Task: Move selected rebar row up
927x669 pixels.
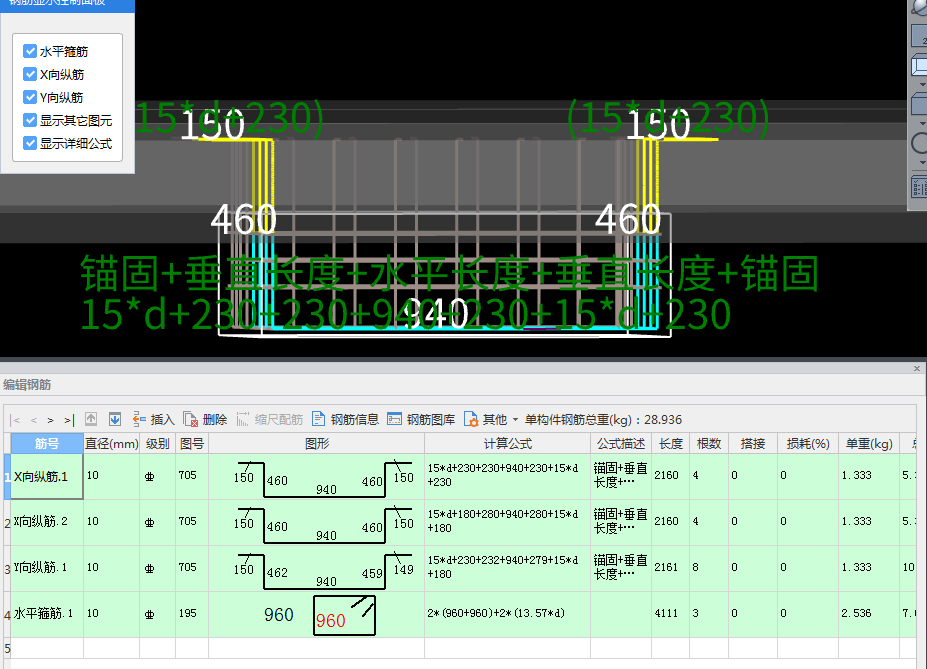Action: click(91, 420)
